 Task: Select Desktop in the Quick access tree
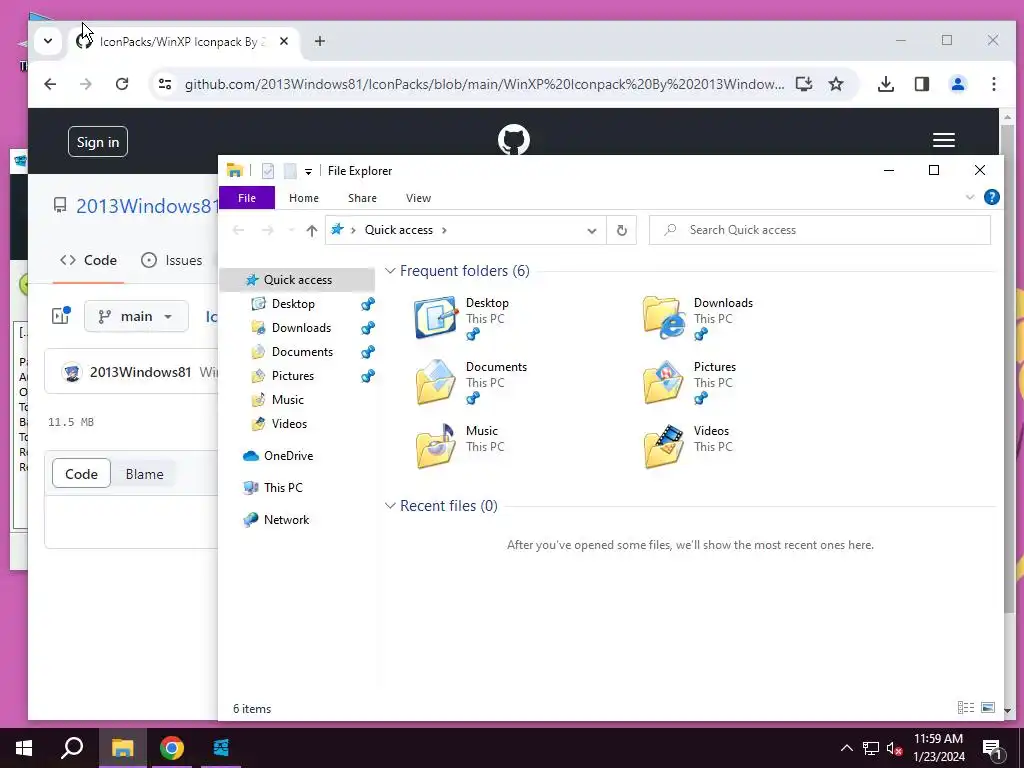coord(293,304)
